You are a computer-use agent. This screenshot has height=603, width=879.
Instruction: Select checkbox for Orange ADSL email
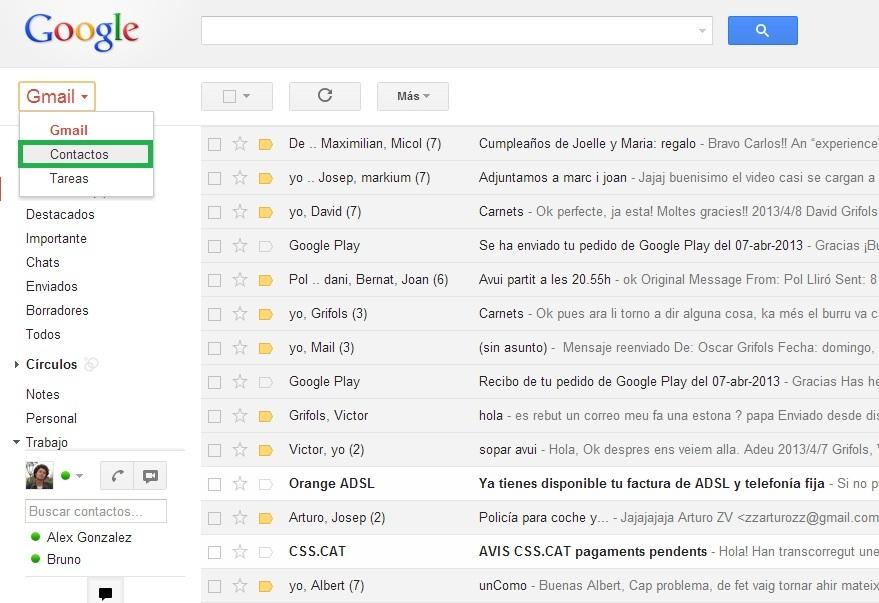click(214, 484)
